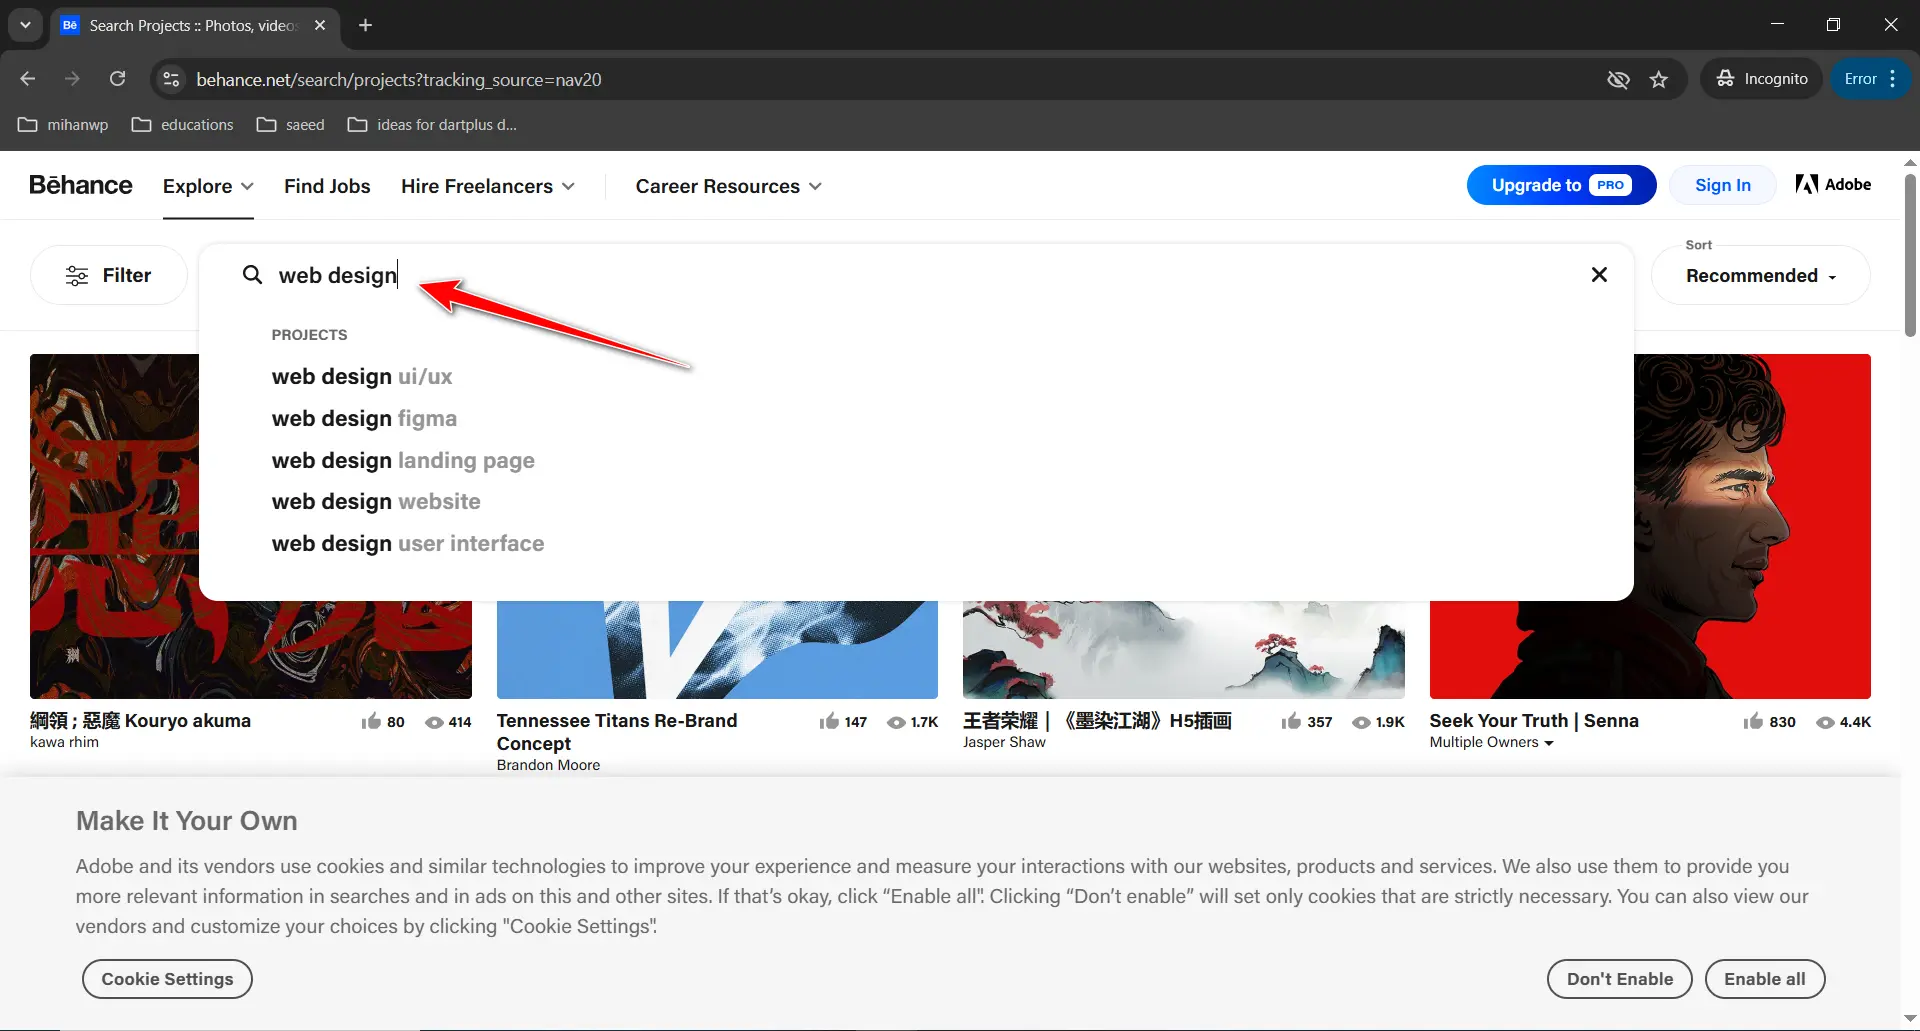
Task: Click Don't Enable cookies button
Action: click(x=1619, y=979)
